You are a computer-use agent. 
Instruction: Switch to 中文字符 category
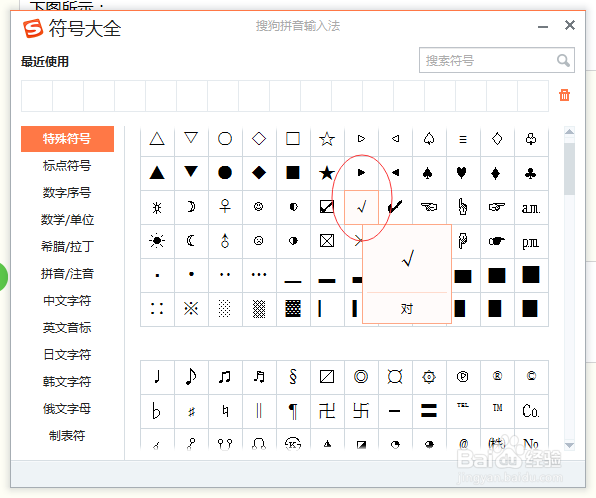[67, 301]
